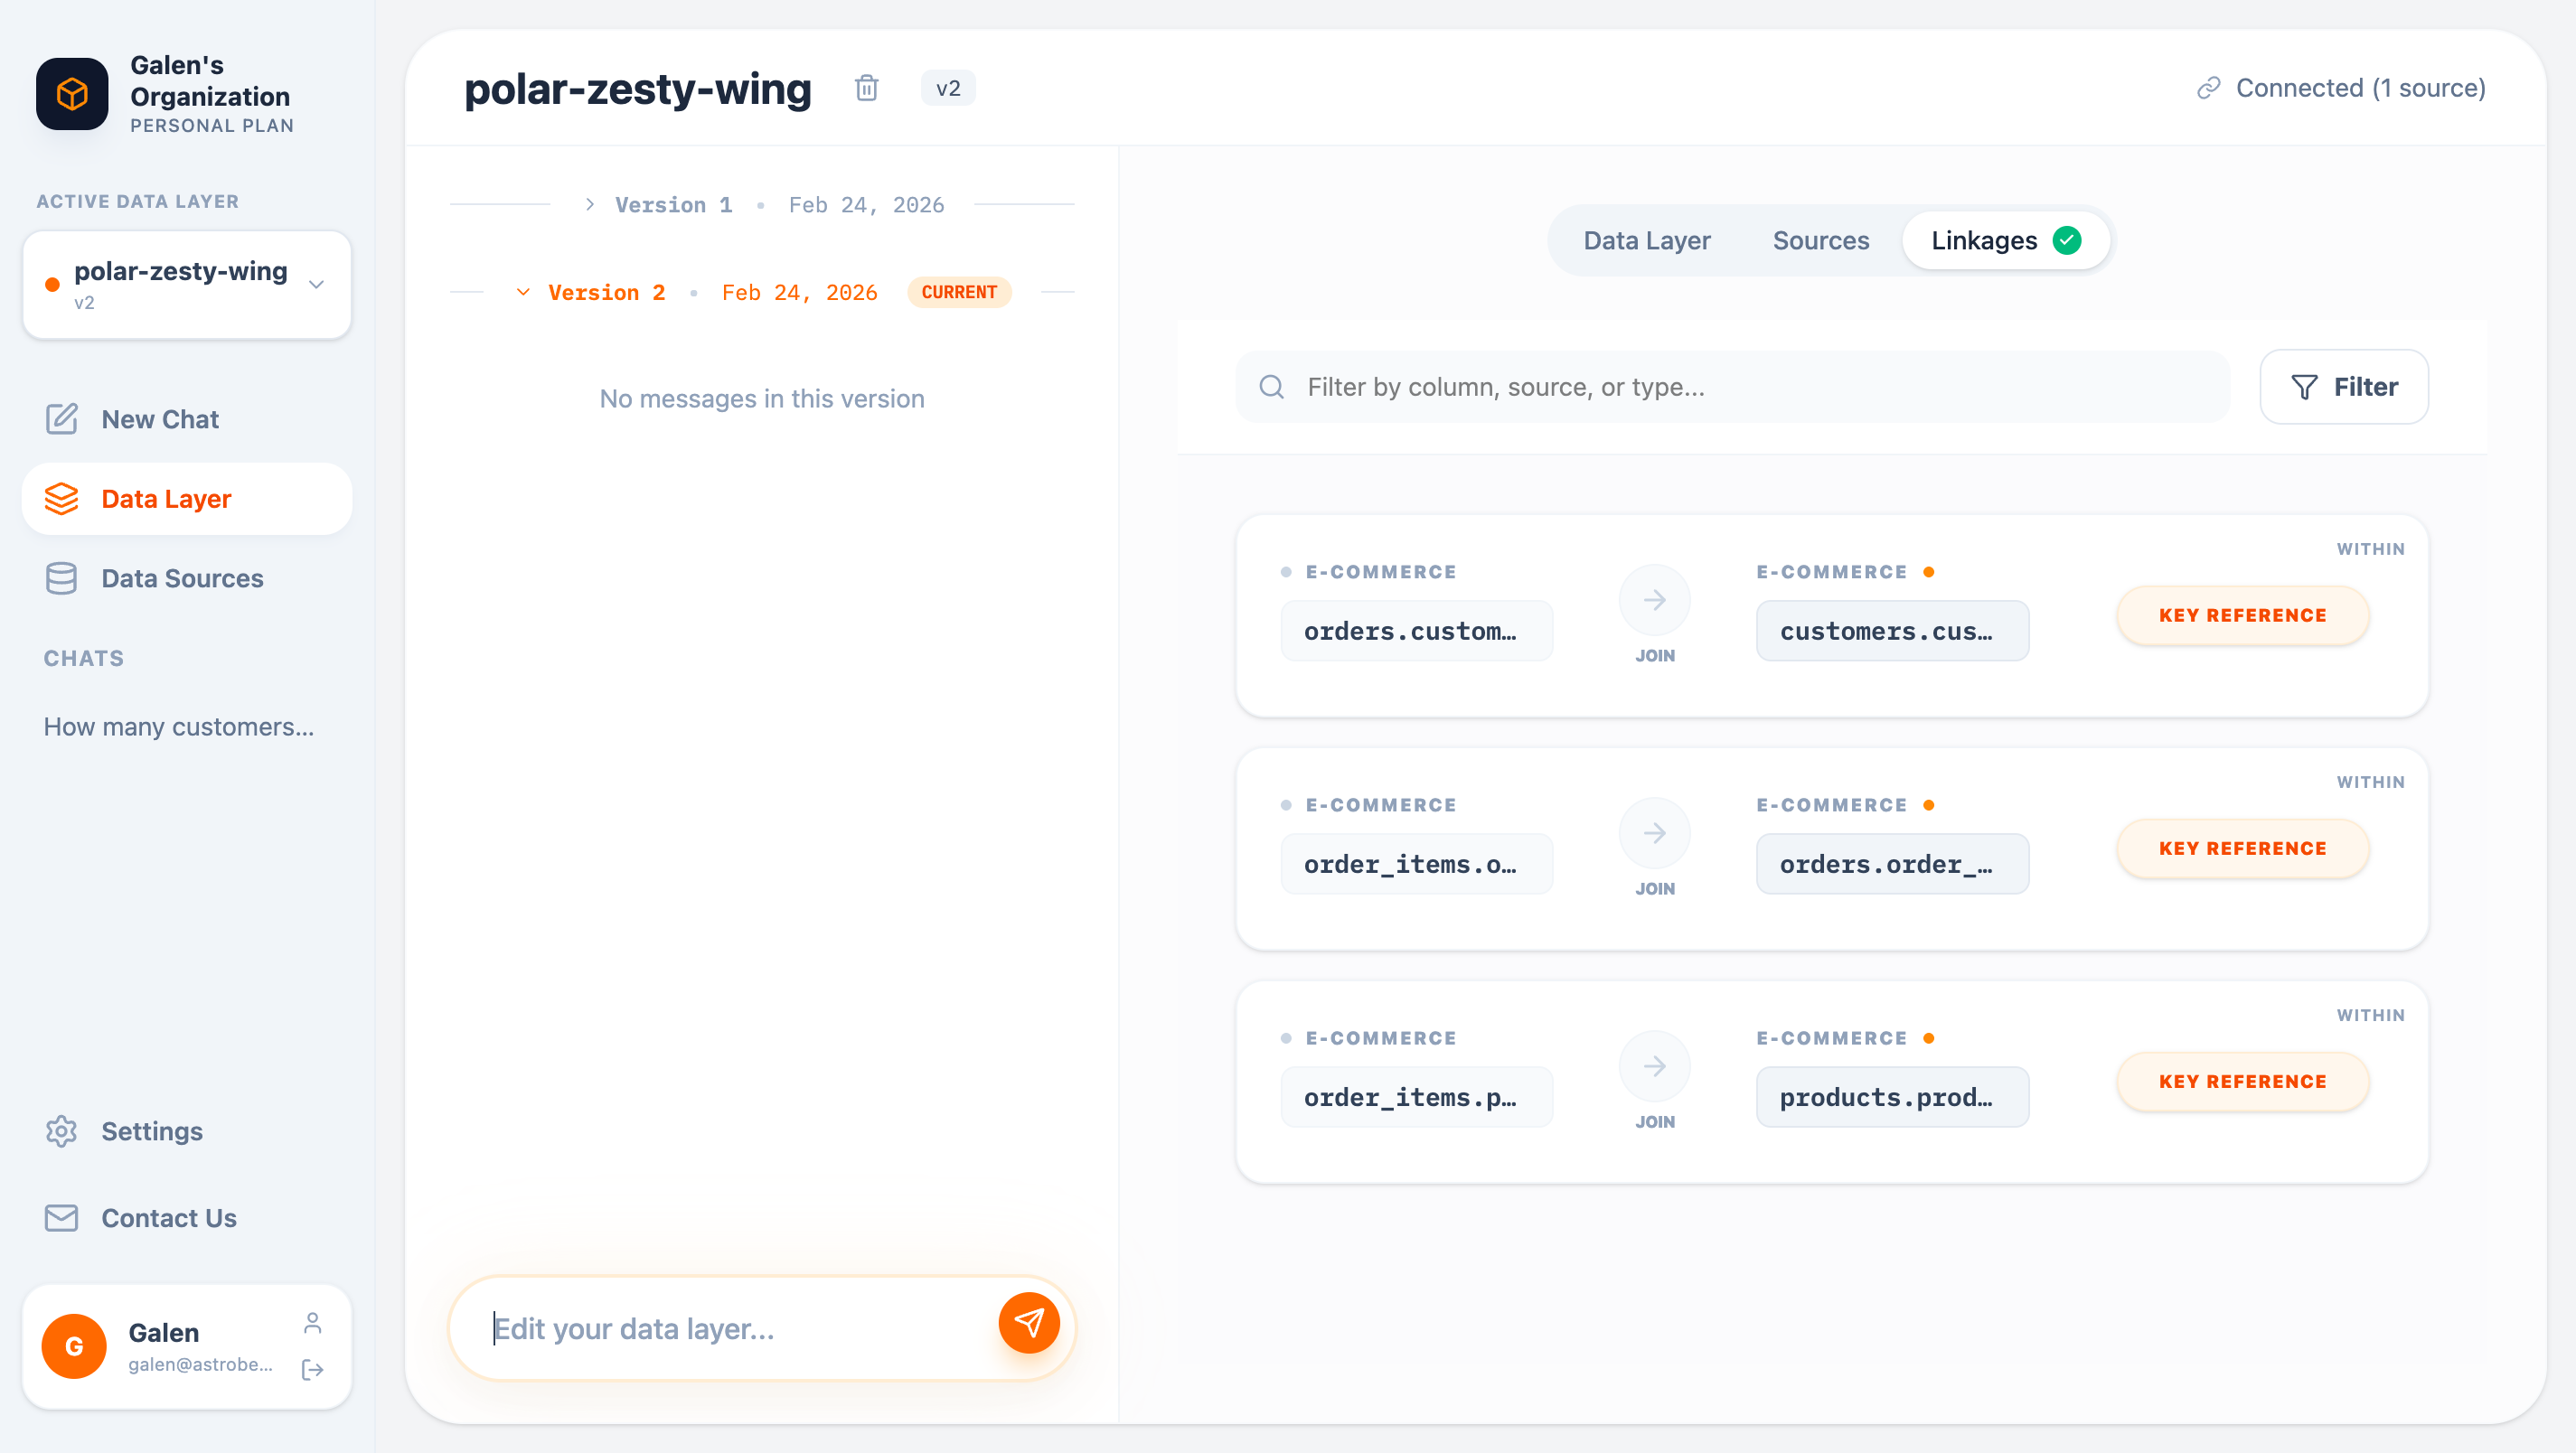This screenshot has width=2576, height=1453.
Task: Click the Contact Us envelope icon
Action: [x=61, y=1218]
